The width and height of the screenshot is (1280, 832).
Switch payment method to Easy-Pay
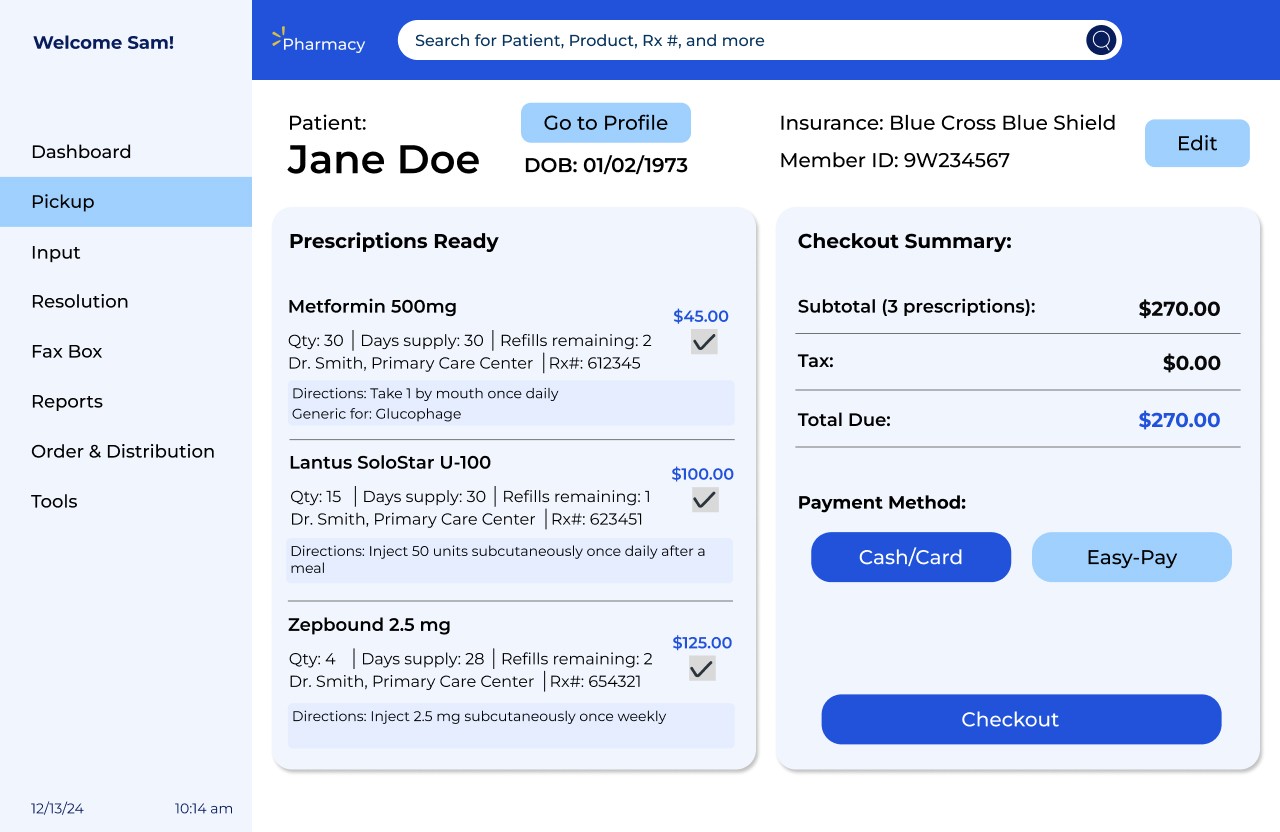pos(1131,557)
